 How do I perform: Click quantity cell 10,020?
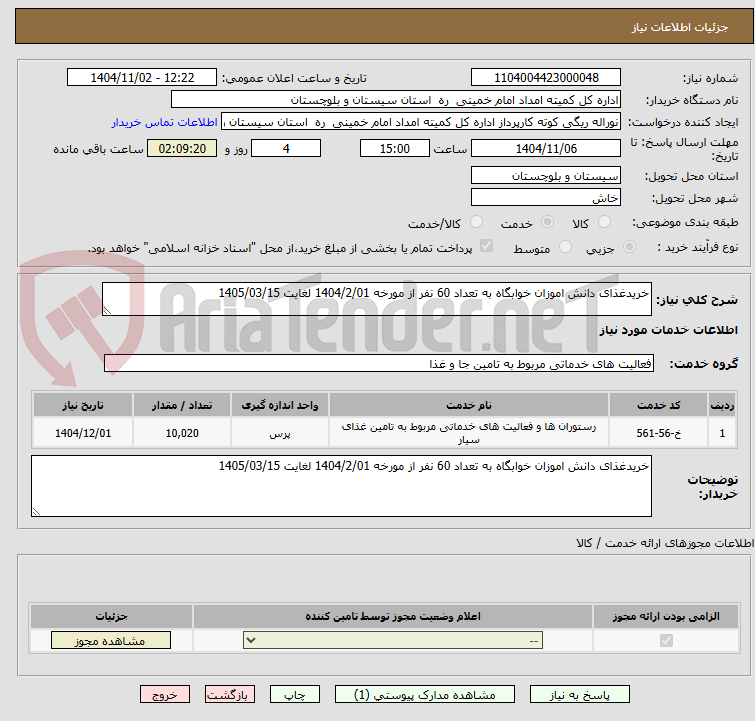(x=182, y=433)
